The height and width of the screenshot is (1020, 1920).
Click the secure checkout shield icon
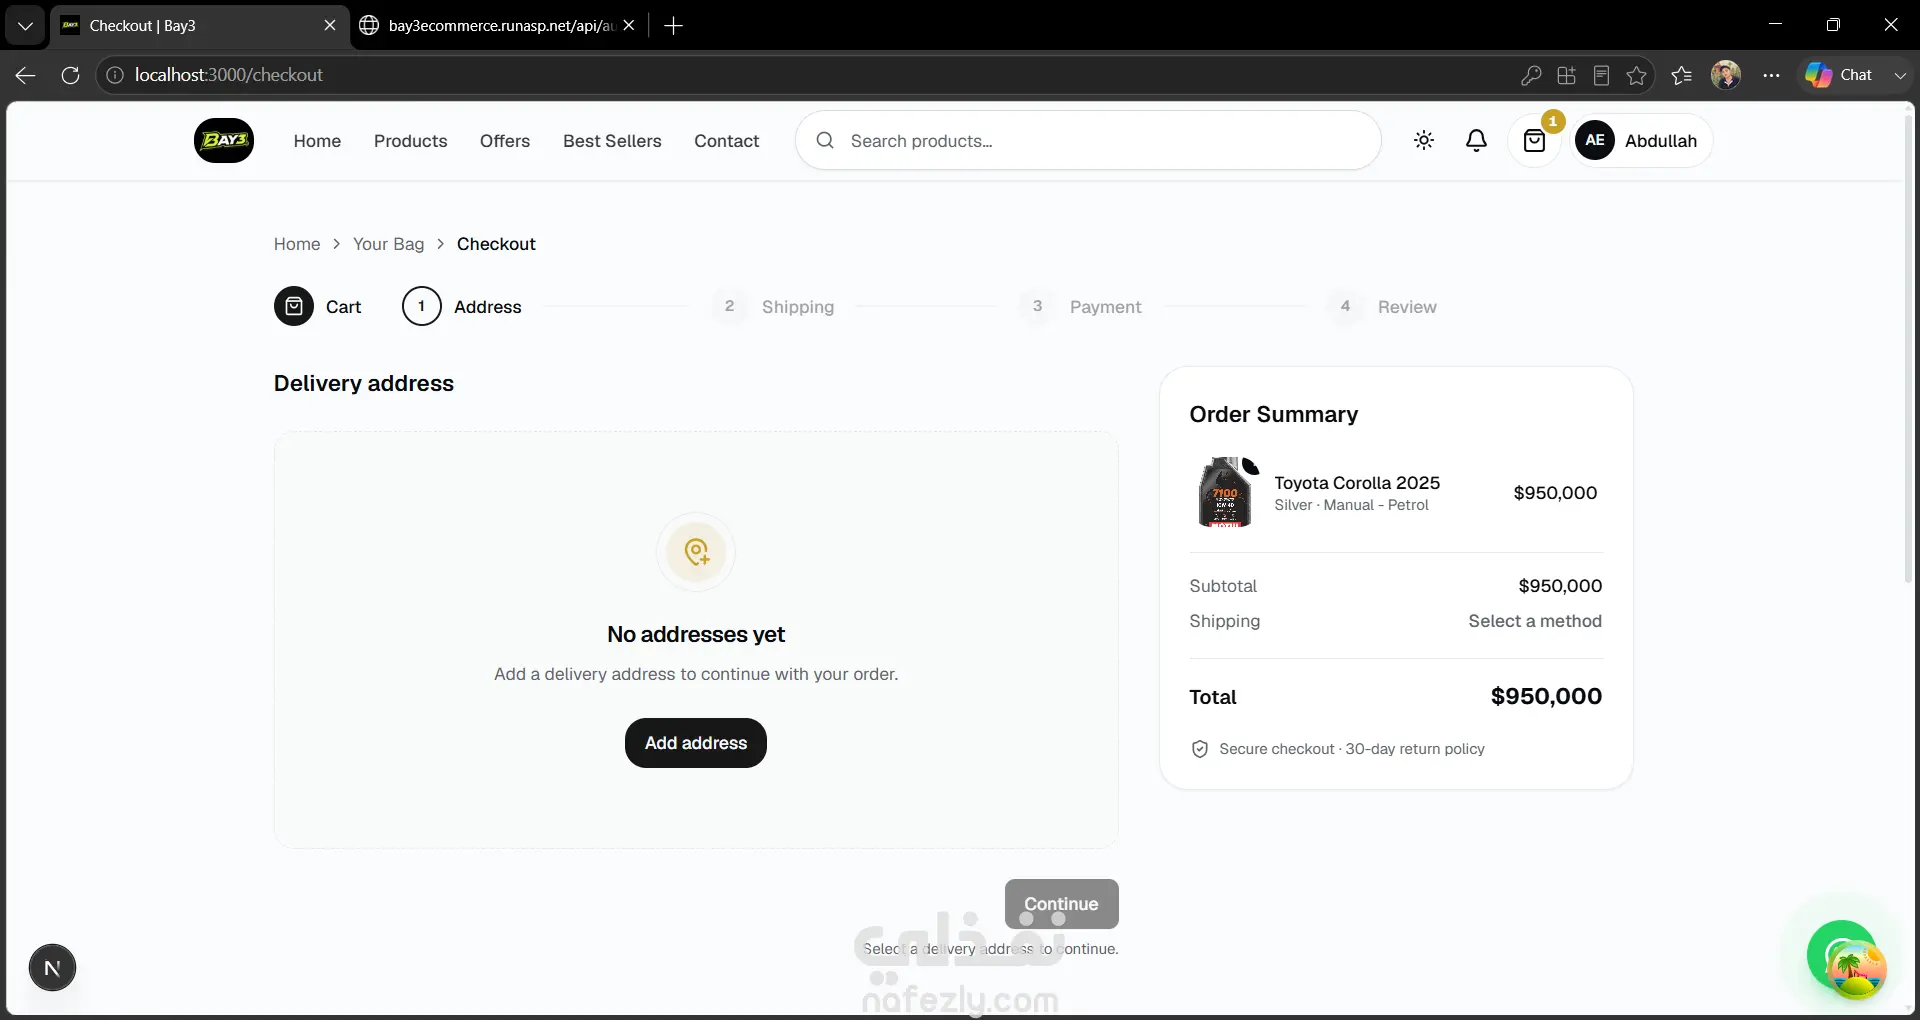click(1200, 749)
